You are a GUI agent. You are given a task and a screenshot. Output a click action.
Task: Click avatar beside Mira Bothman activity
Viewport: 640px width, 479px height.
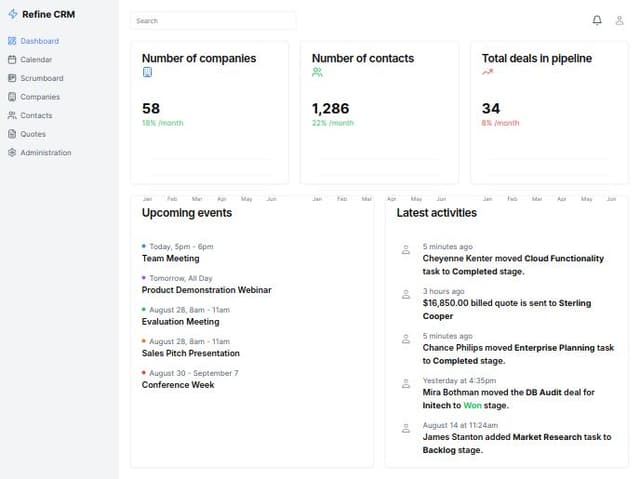[406, 383]
